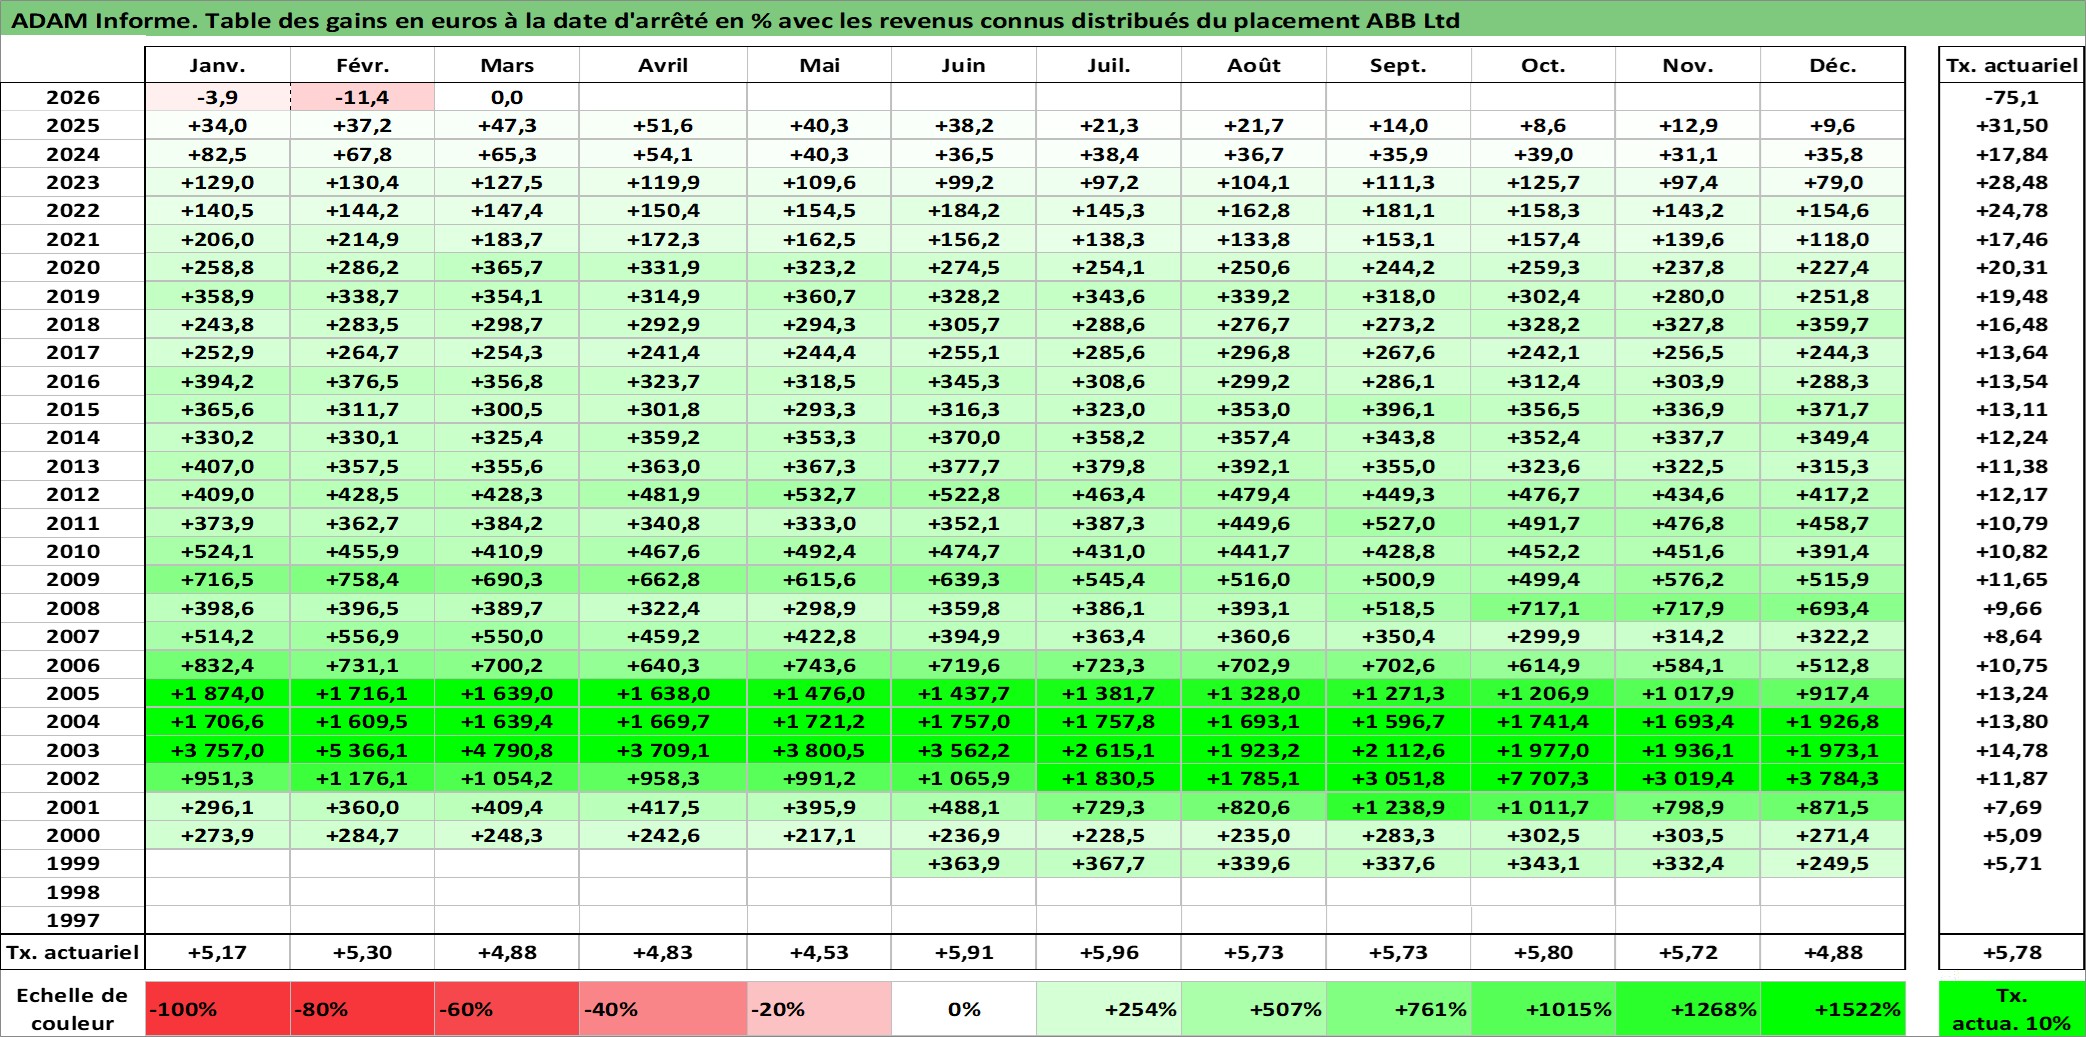2086x1037 pixels.
Task: Select the +717,9 cell in 2008
Action: point(1688,608)
